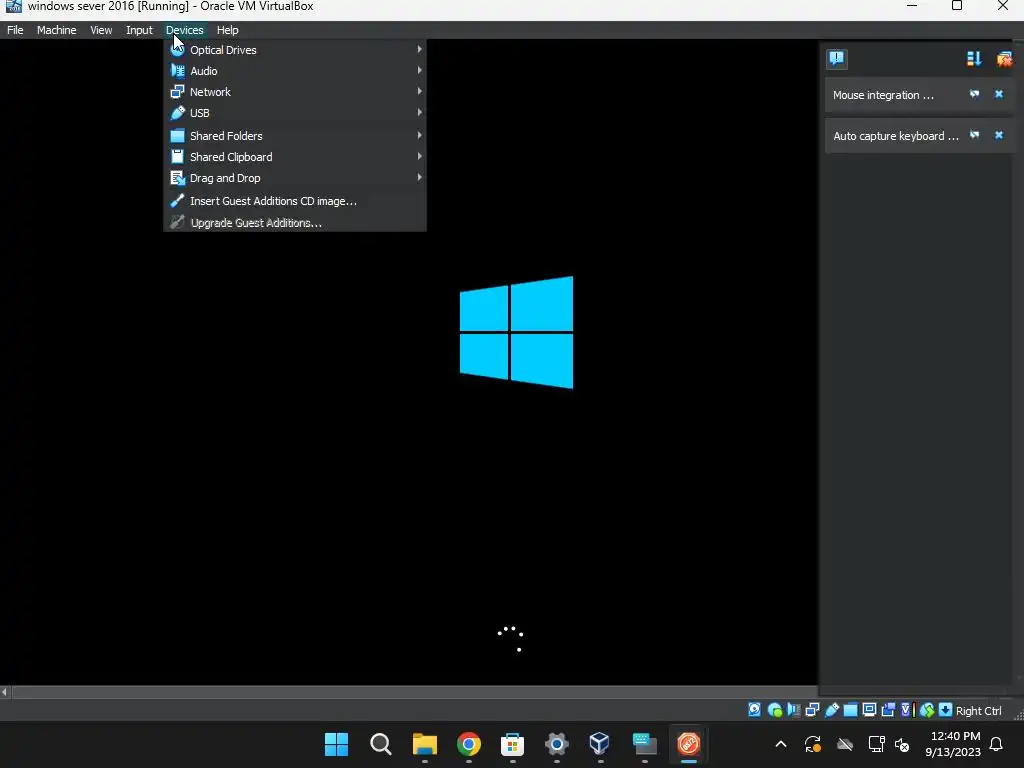Image resolution: width=1024 pixels, height=768 pixels.
Task: Click Upgrade Guest Additions entry
Action: tap(295, 223)
